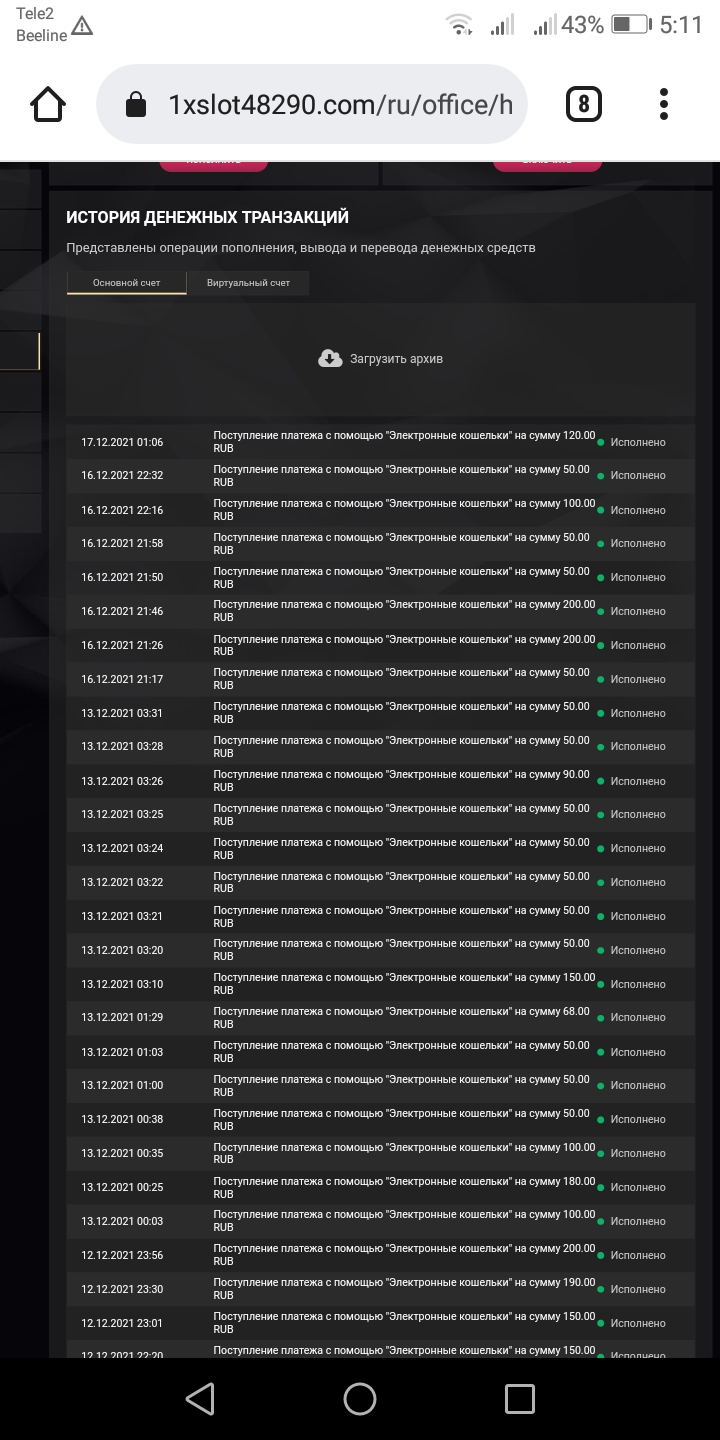Tap the highlighted left sidebar menu item
Screen dimensions: 720x1440
[x=20, y=352]
